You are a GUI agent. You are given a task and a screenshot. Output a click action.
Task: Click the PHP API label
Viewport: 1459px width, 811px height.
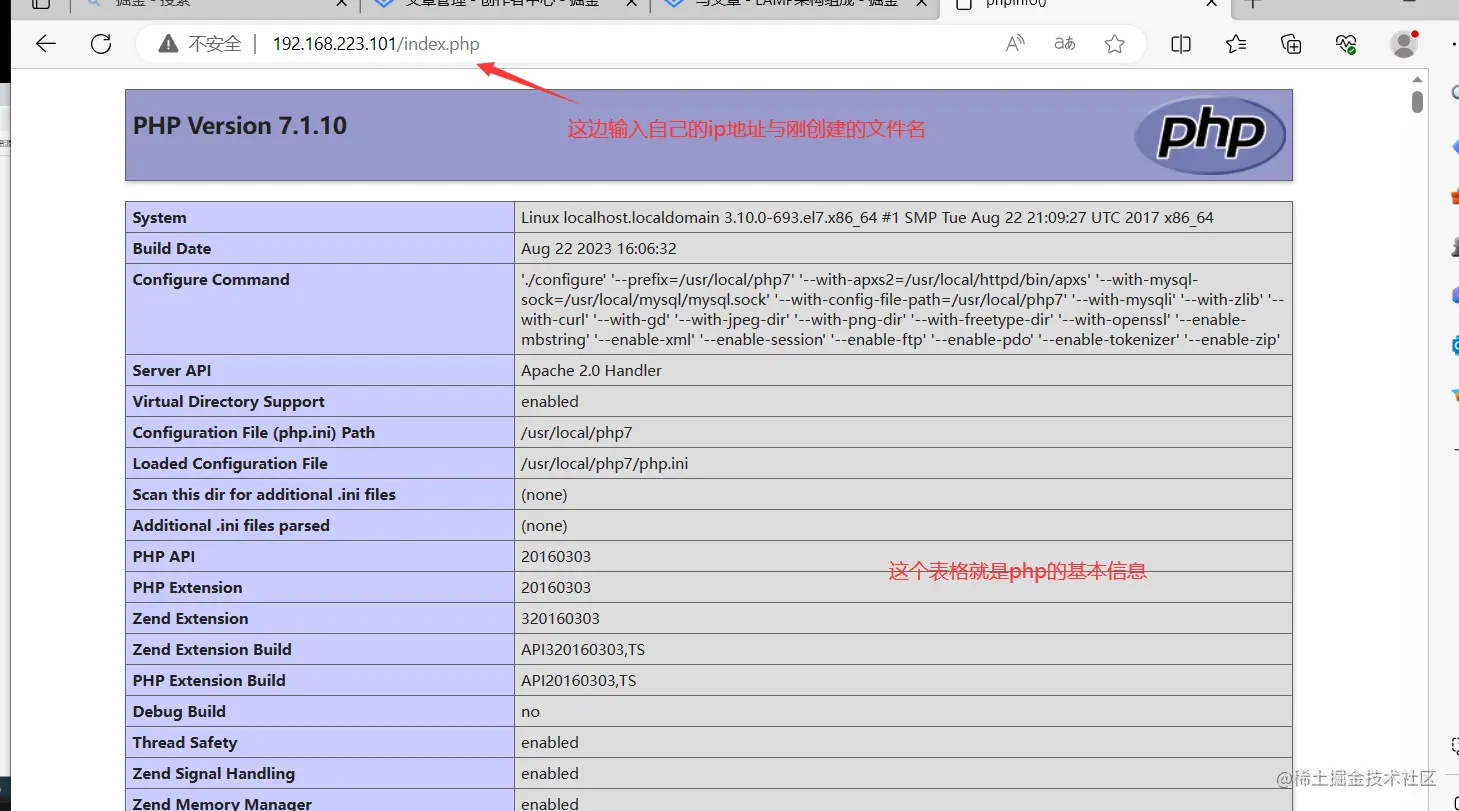tap(164, 557)
